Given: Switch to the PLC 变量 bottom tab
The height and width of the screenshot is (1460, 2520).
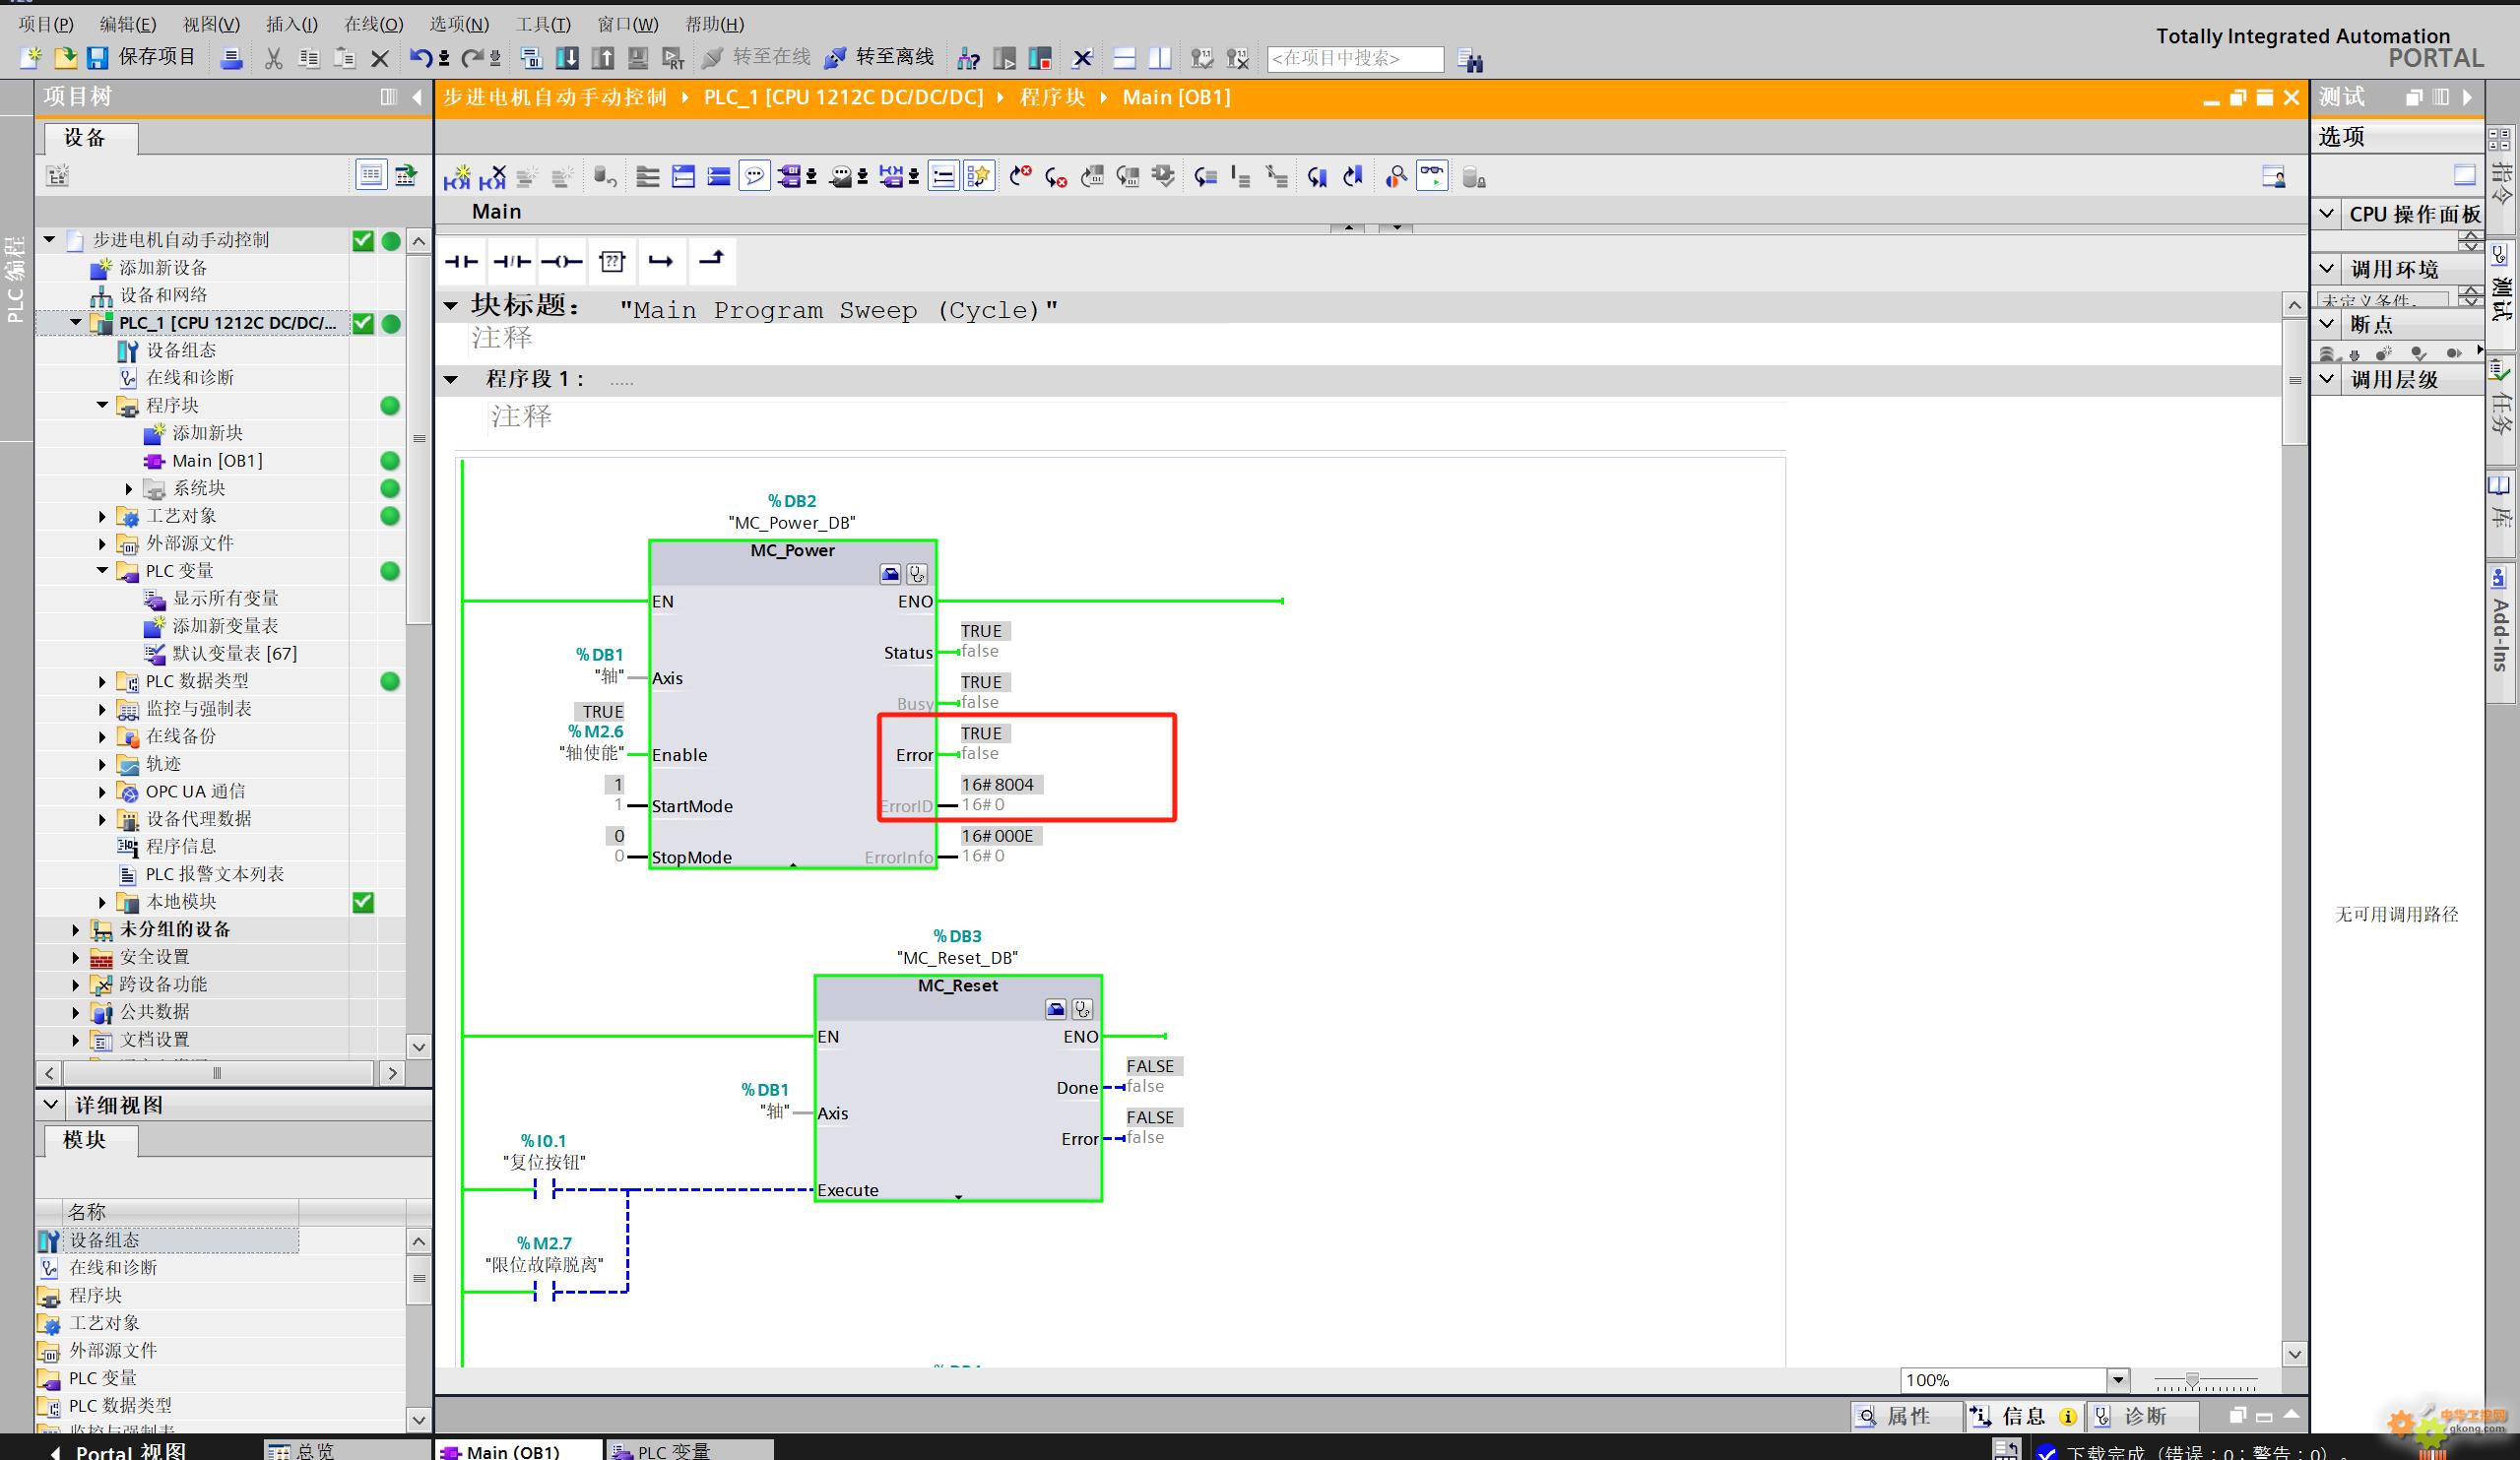Looking at the screenshot, I should pos(689,1451).
